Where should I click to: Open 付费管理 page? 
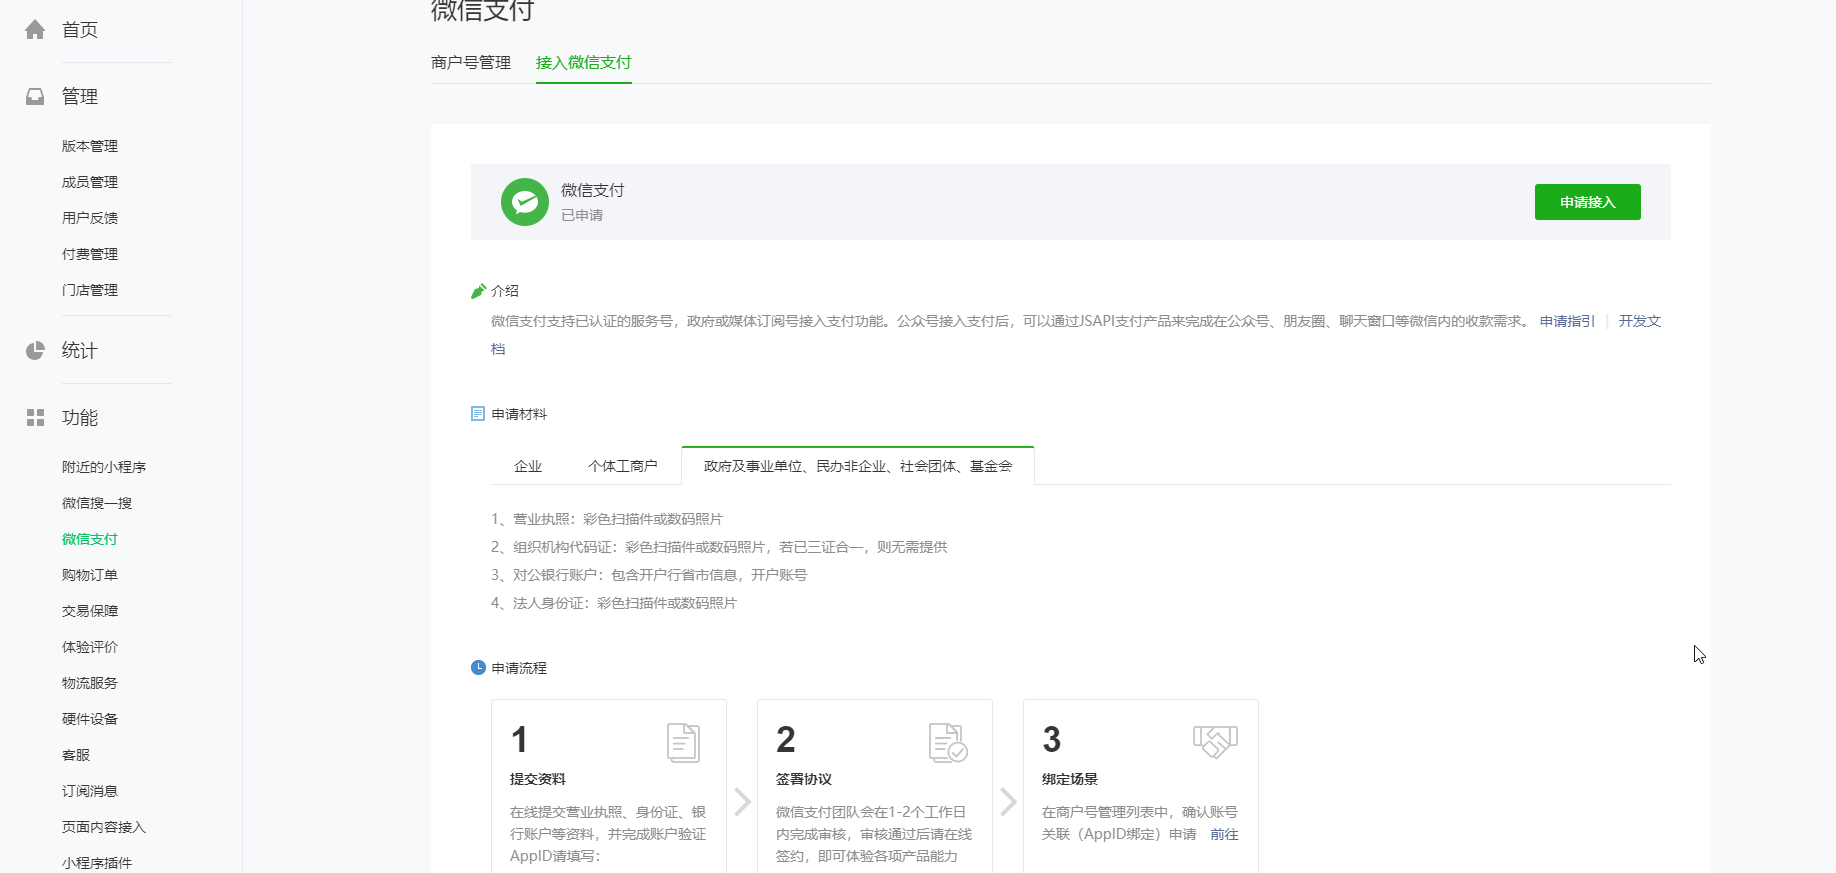pyautogui.click(x=90, y=254)
